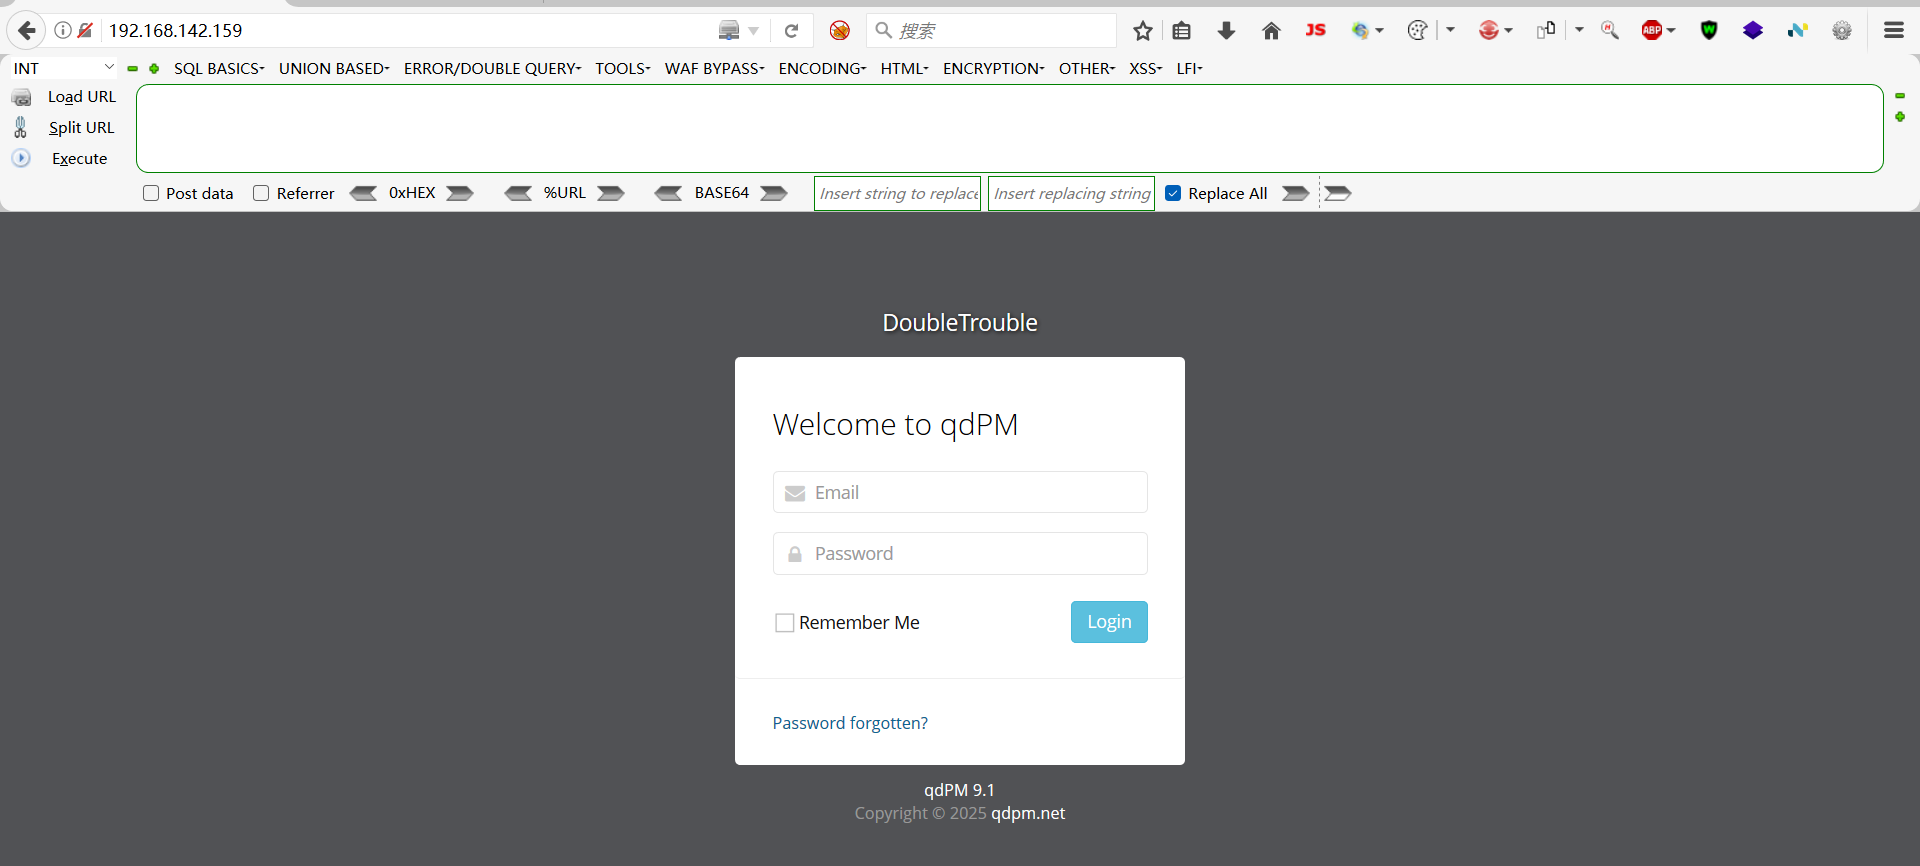Toggle the red JS extension icon
Image resolution: width=1920 pixels, height=866 pixels.
[1315, 30]
